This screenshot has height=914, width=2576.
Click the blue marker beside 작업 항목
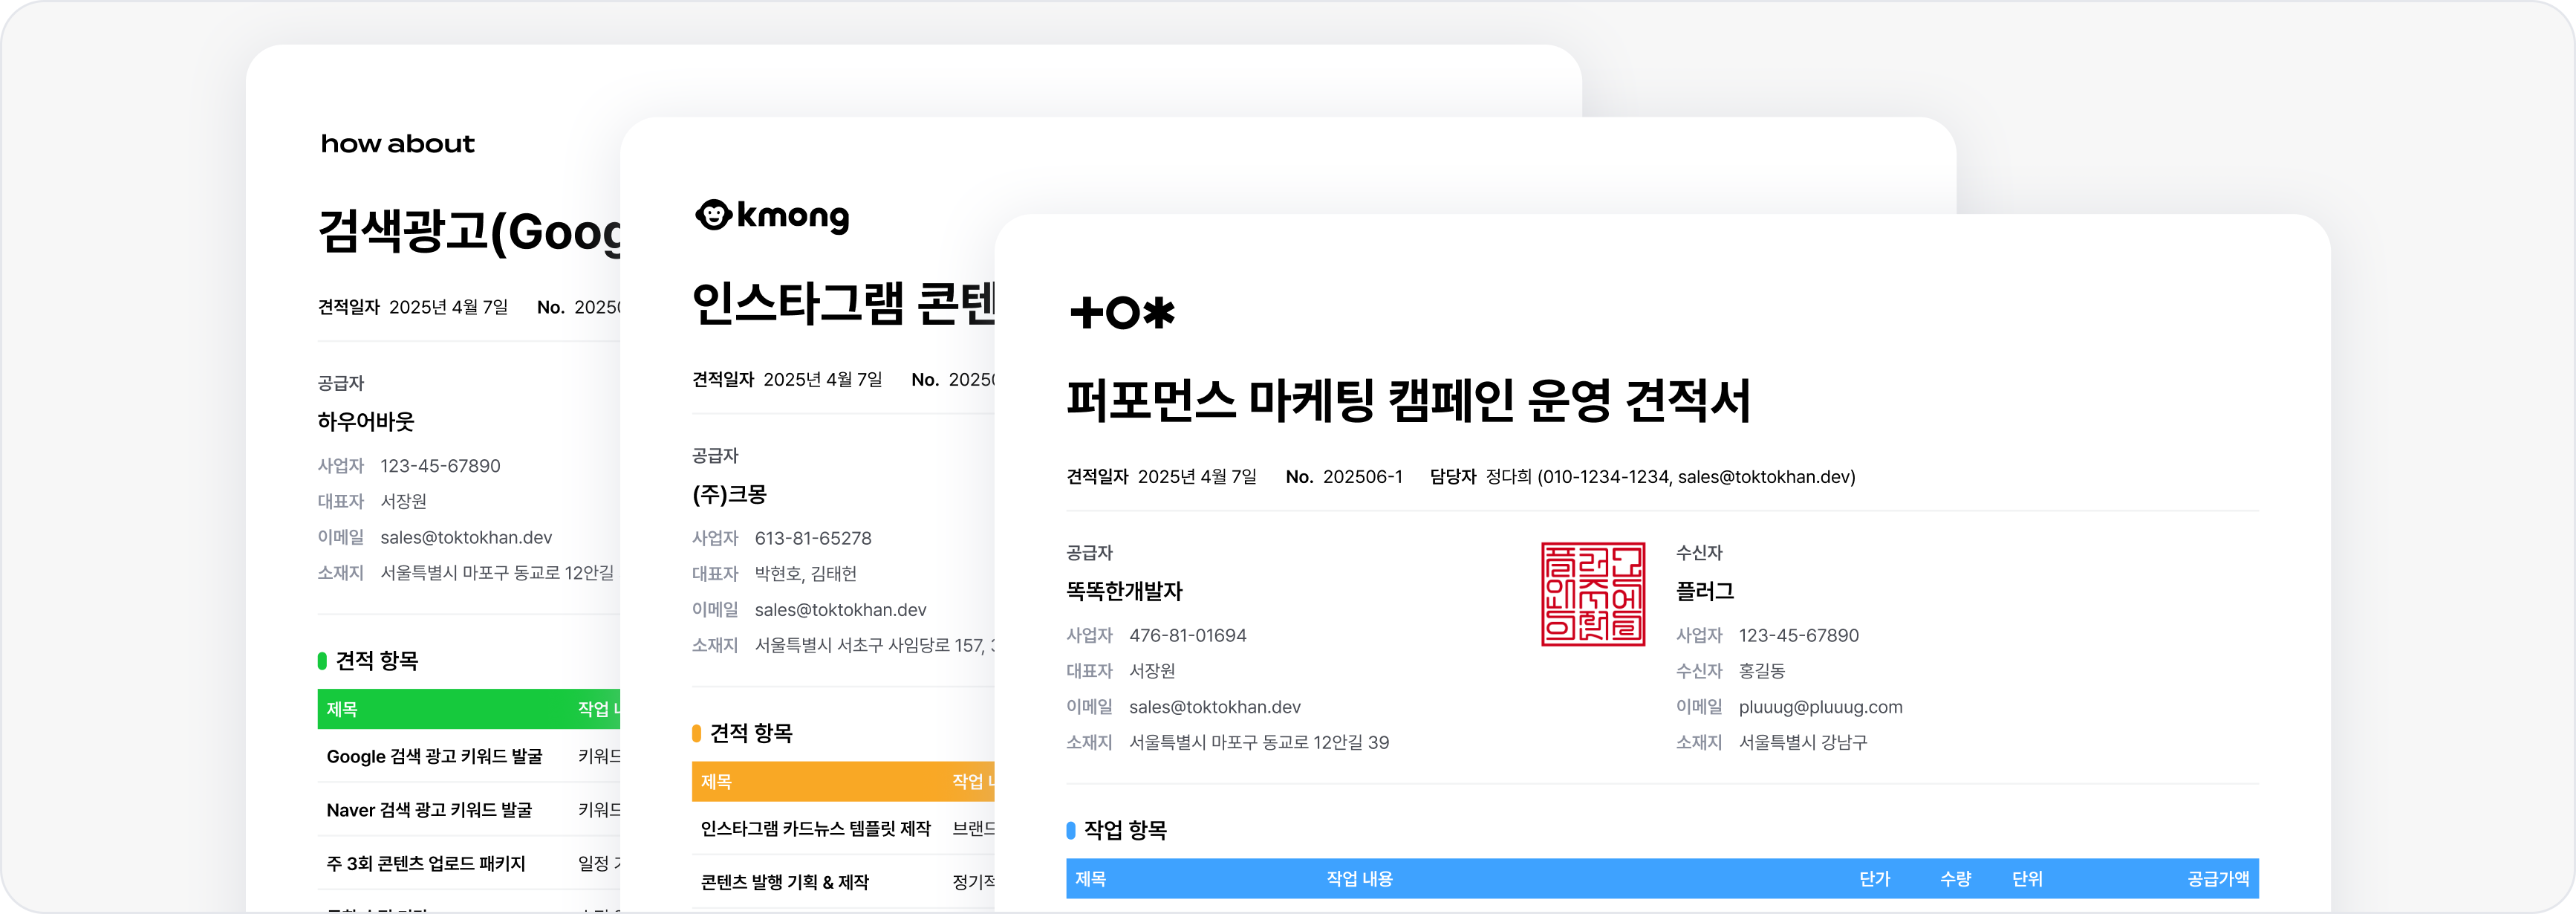pos(1071,830)
